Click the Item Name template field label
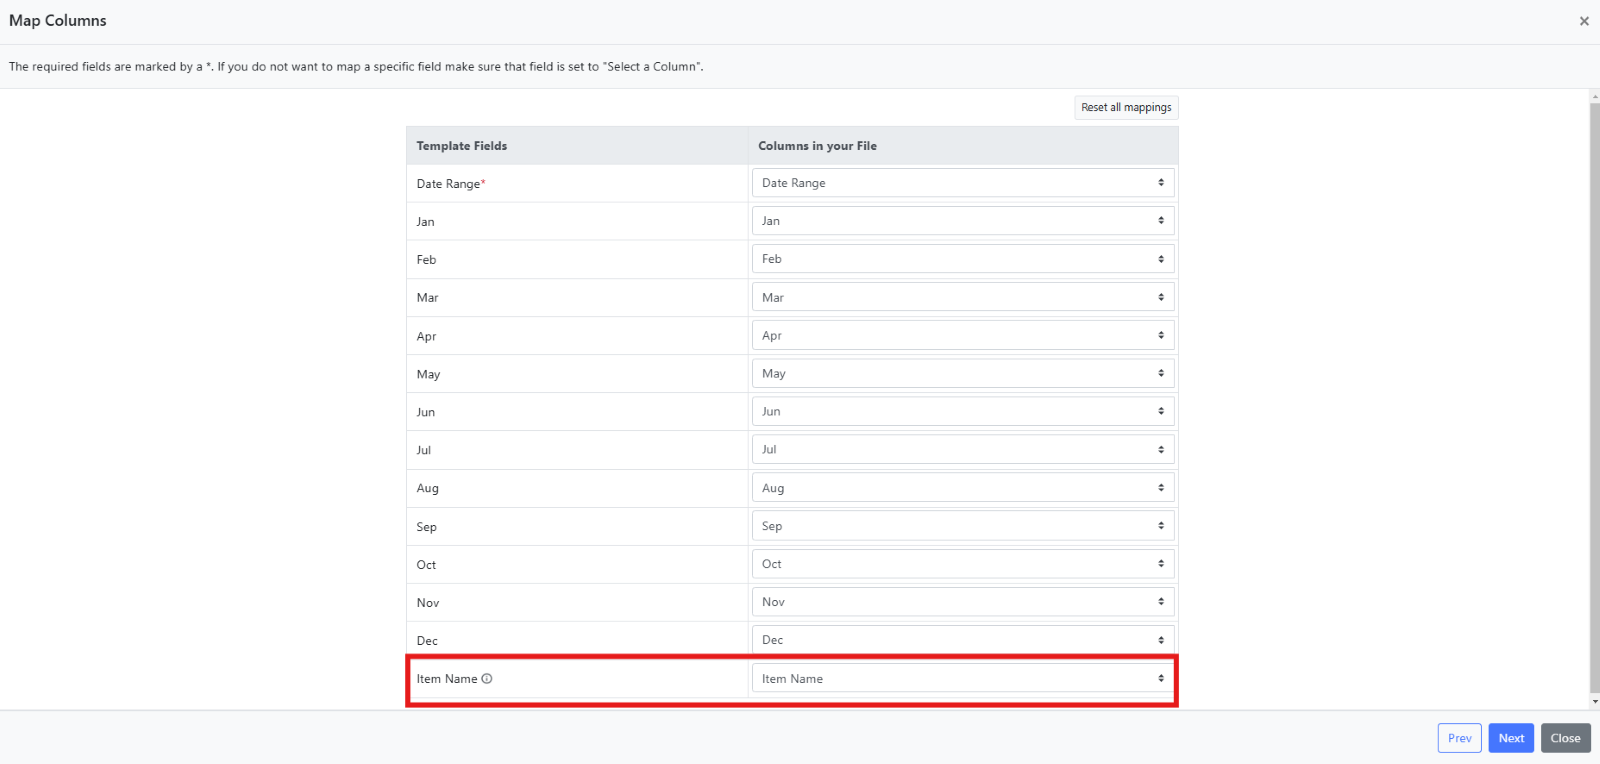The height and width of the screenshot is (764, 1600). (447, 679)
